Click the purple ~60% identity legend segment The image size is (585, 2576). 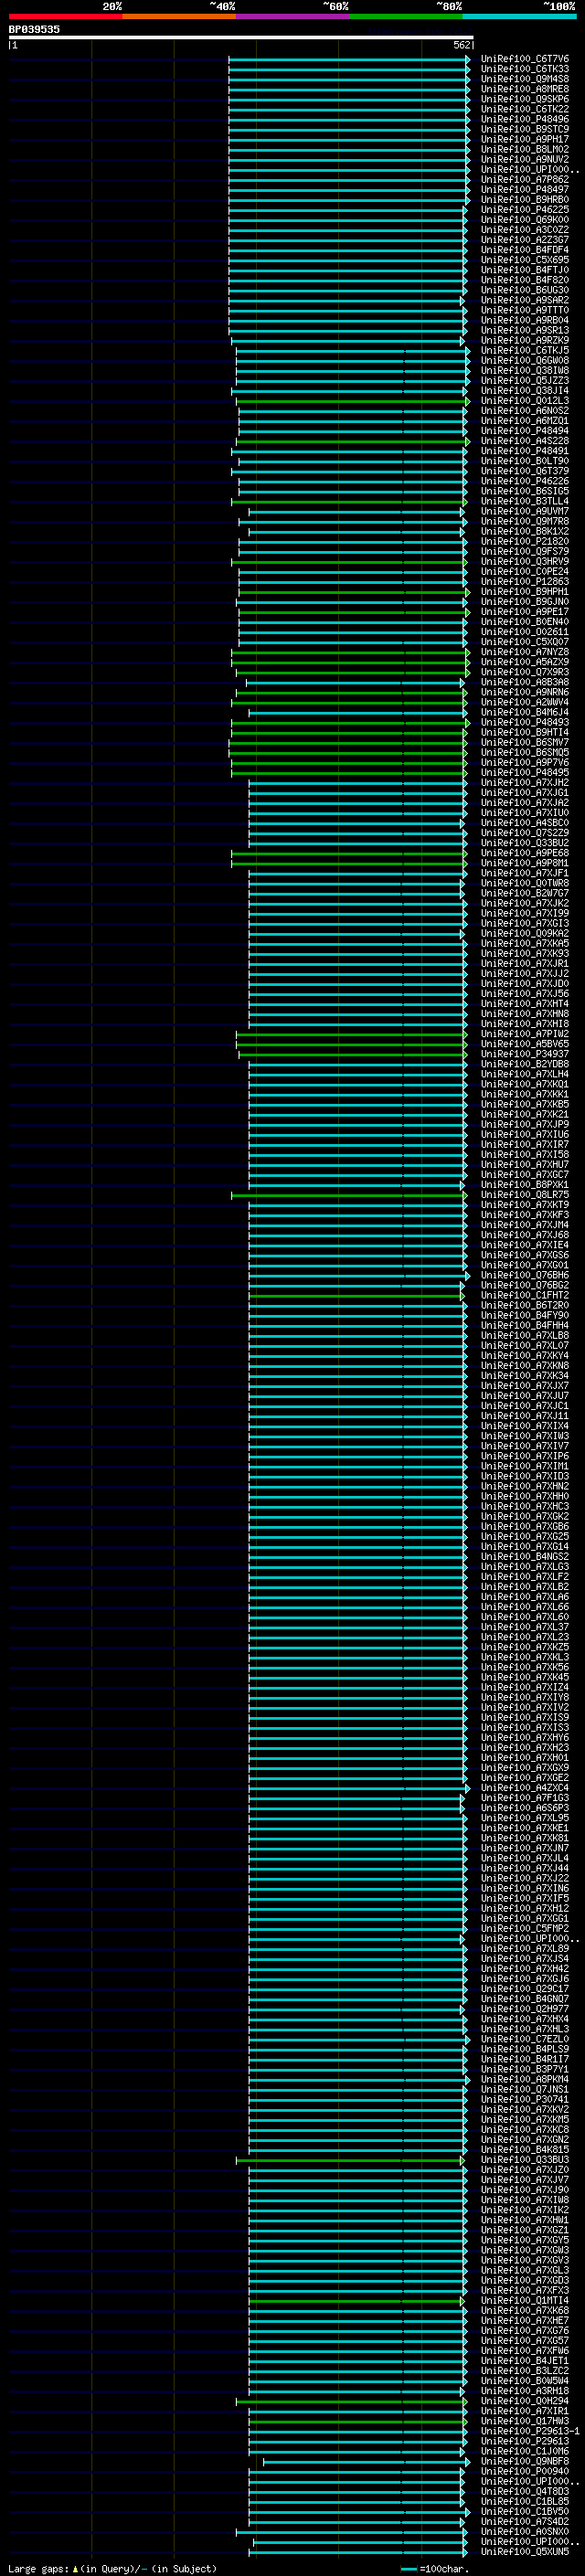pos(292,16)
